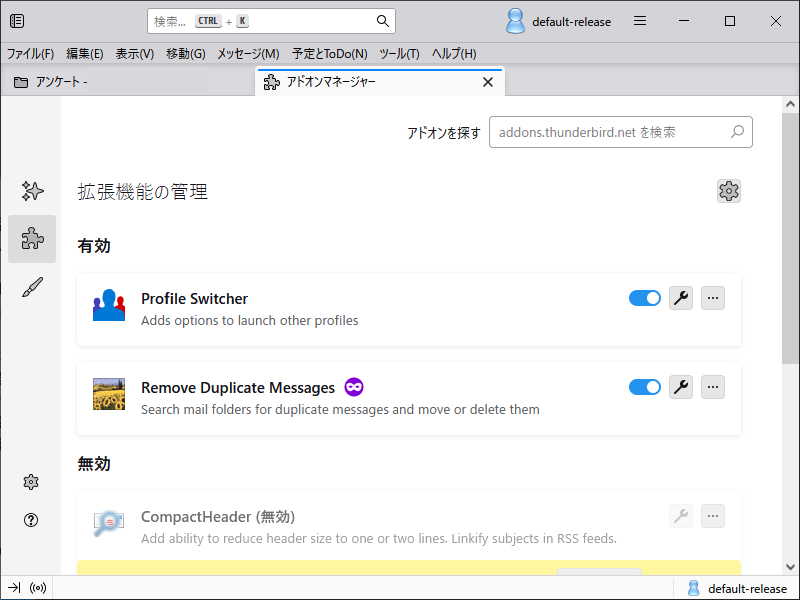Open the ファイル(F) menu
The image size is (800, 600).
(30, 54)
